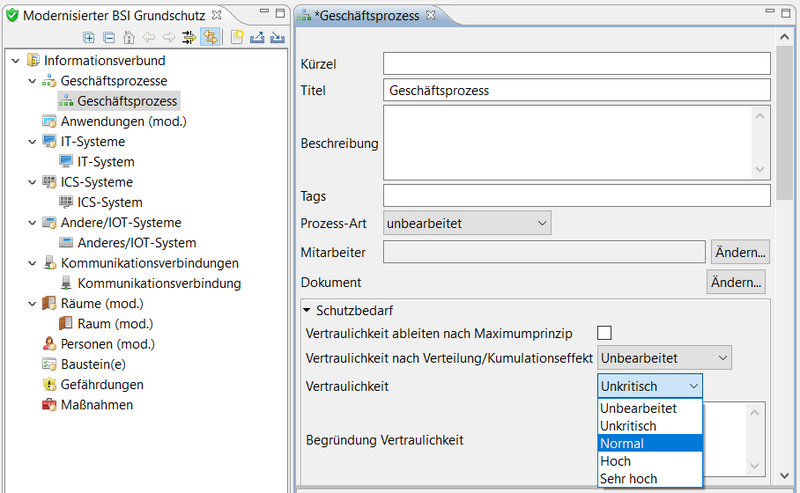
Task: Close the Modernisierter BSI Grundschutz view
Action: pyautogui.click(x=216, y=15)
